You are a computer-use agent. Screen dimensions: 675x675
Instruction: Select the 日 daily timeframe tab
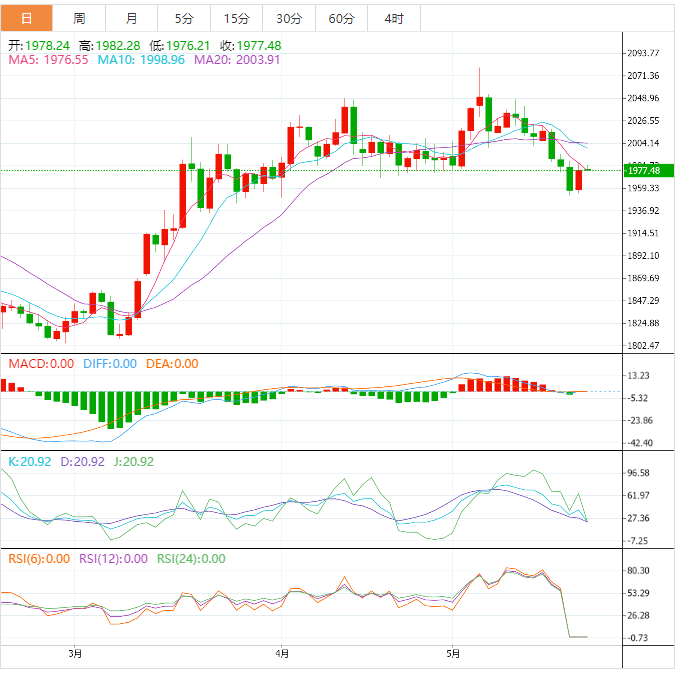click(26, 18)
